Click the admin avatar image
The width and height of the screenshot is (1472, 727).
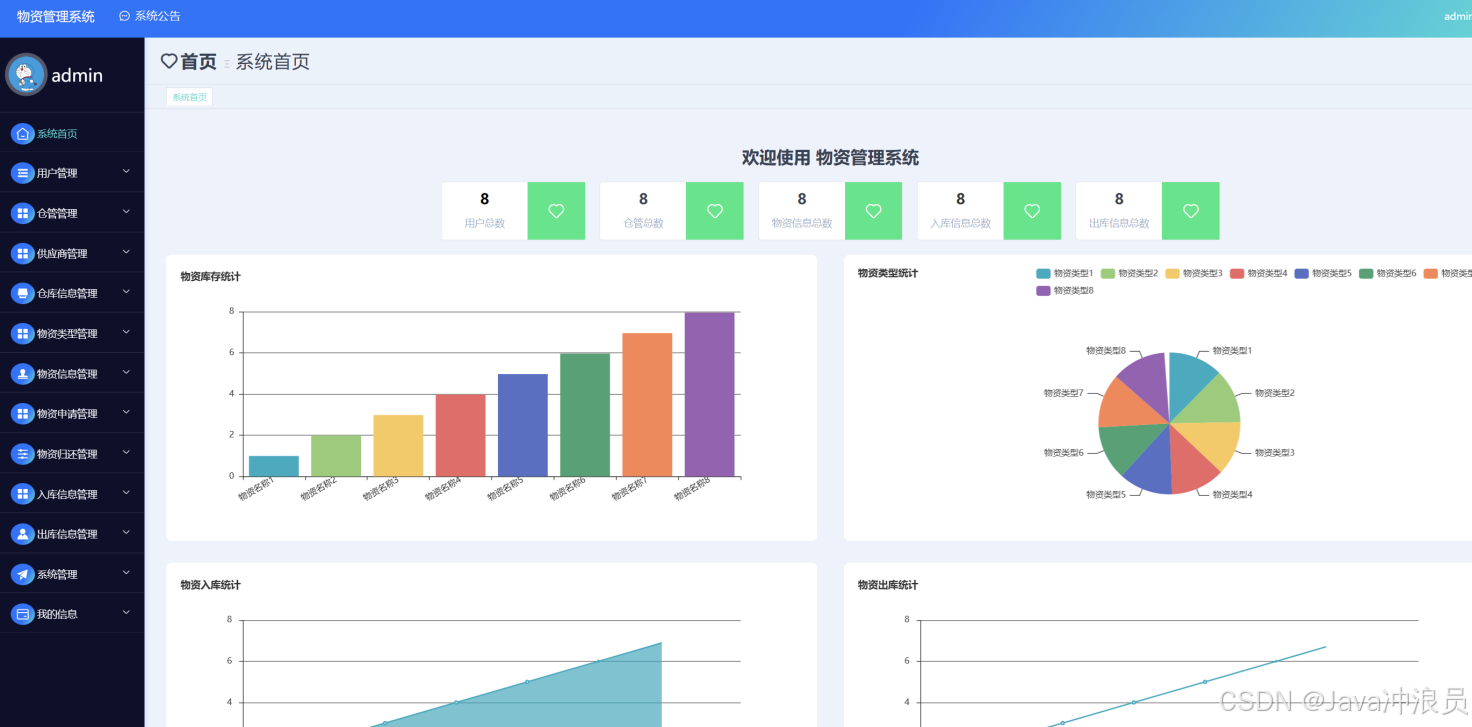point(26,74)
